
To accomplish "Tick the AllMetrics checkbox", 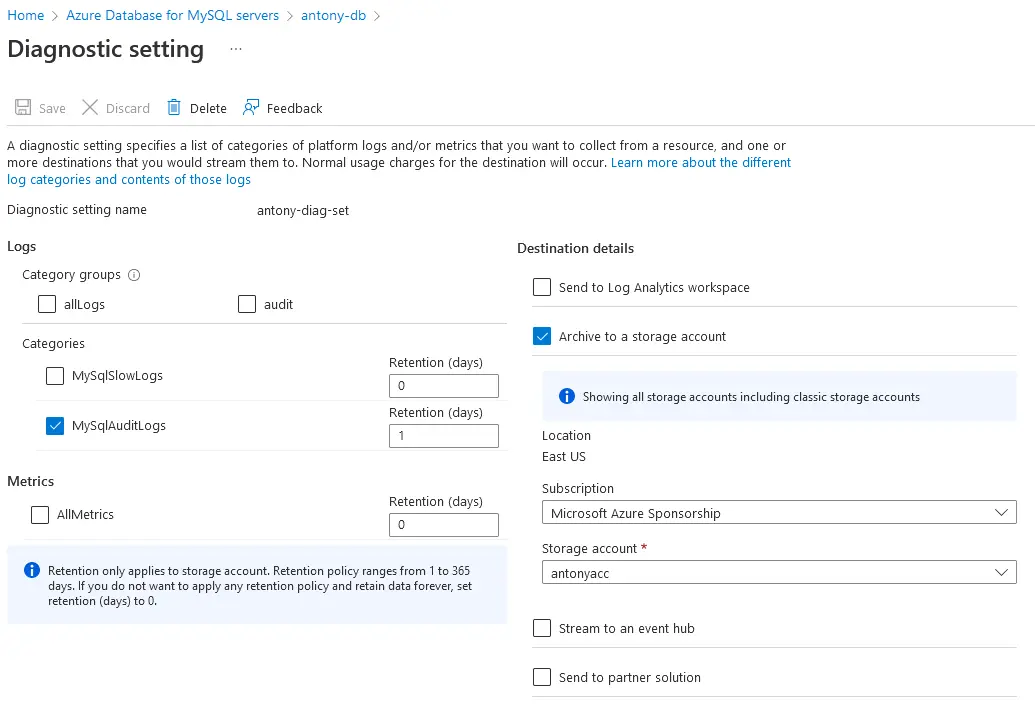I will click(x=40, y=515).
